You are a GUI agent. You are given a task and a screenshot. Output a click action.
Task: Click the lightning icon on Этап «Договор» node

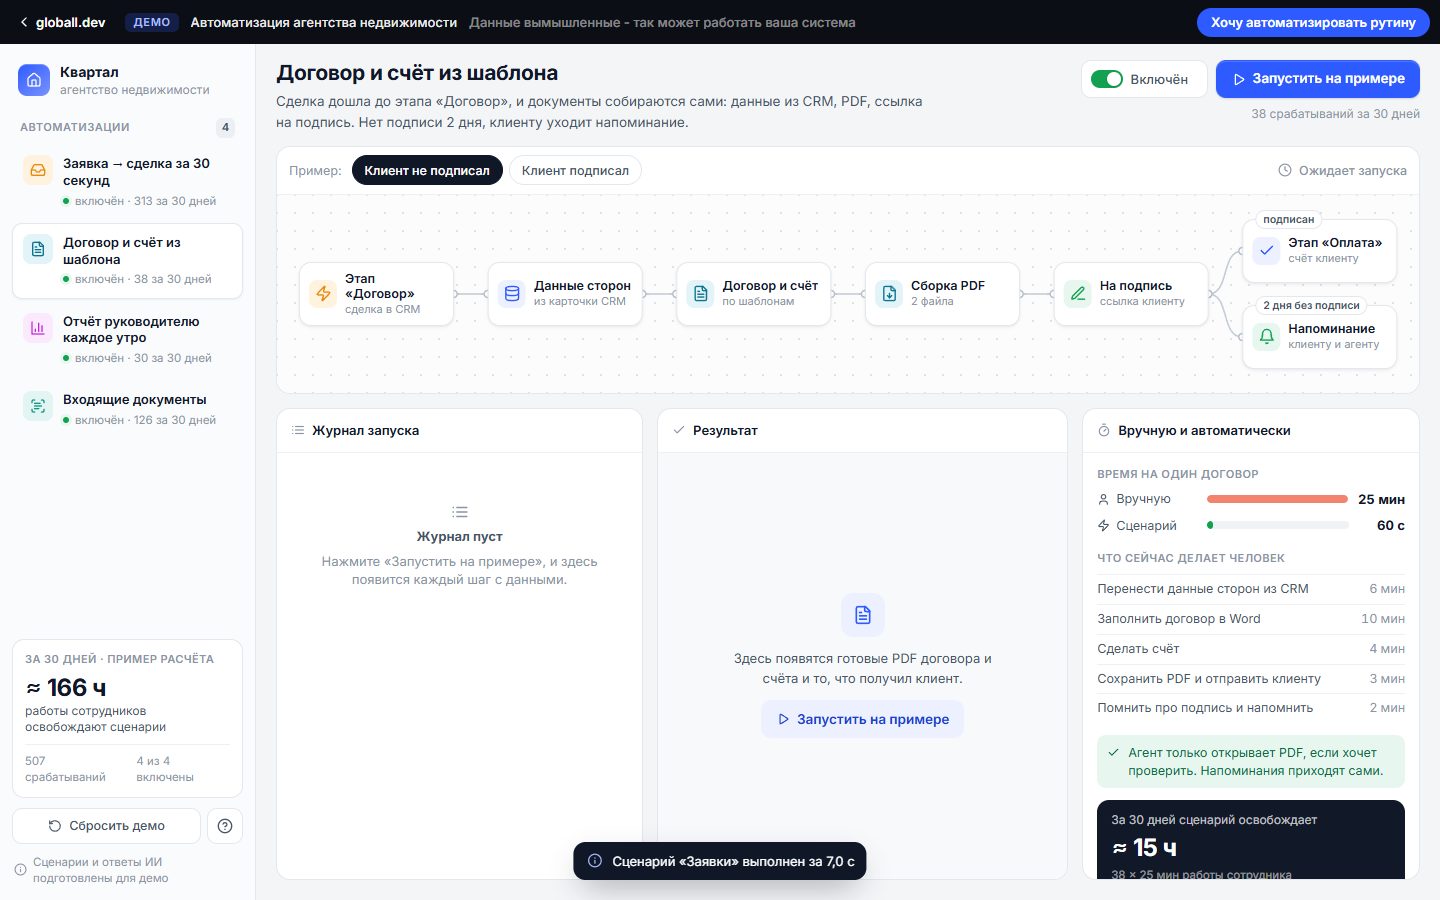point(323,294)
